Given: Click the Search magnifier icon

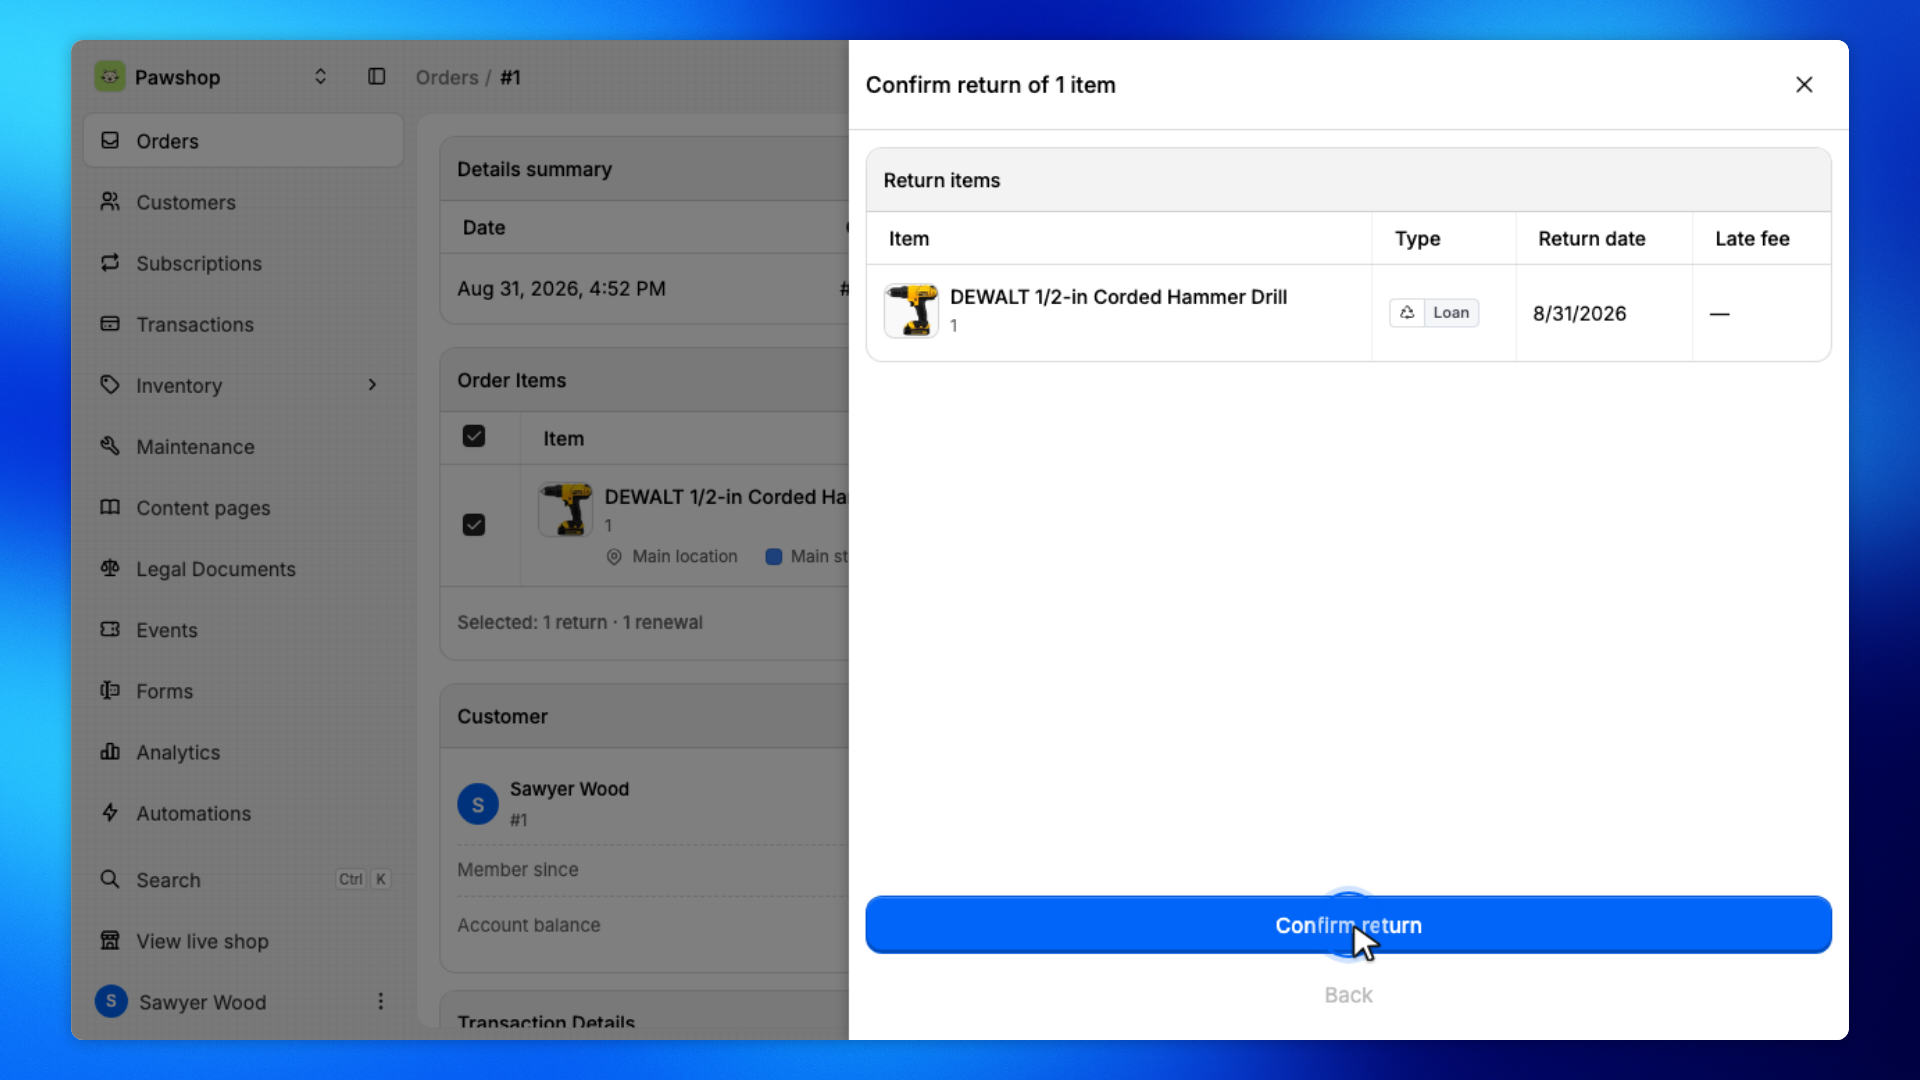Looking at the screenshot, I should (x=110, y=879).
